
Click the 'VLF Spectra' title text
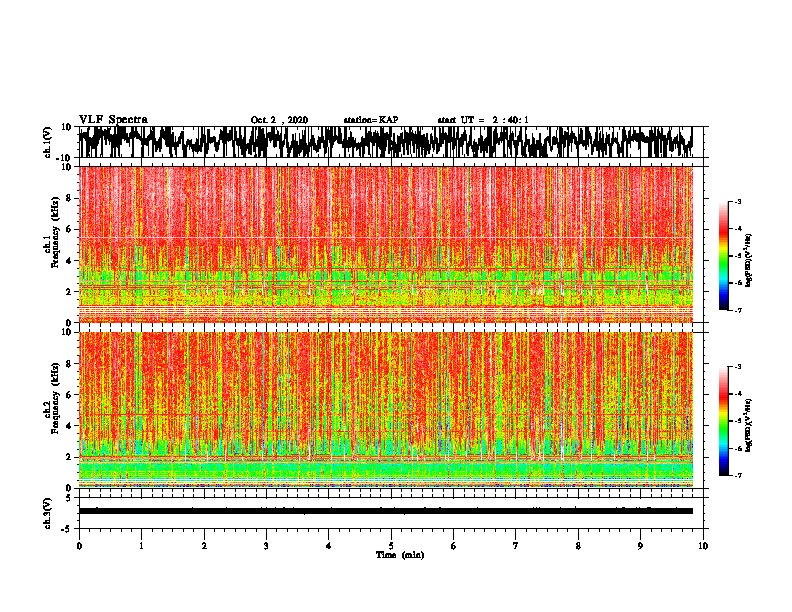[x=113, y=120]
